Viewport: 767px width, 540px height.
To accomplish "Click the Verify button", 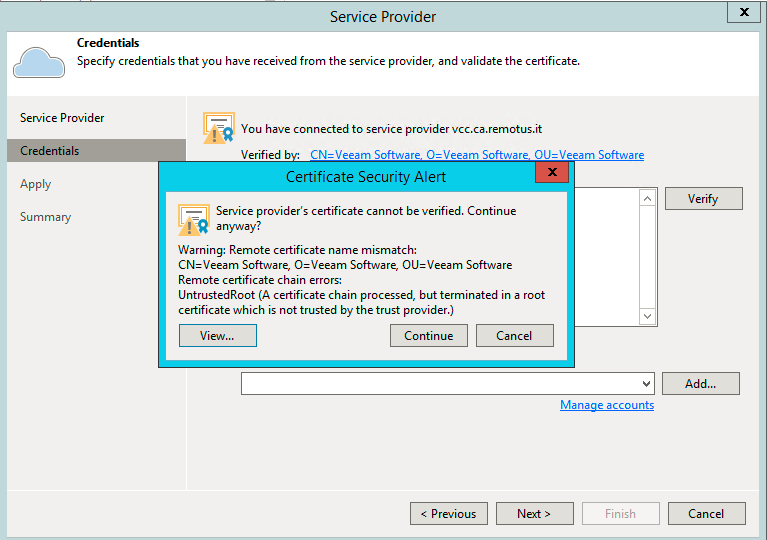I will pyautogui.click(x=703, y=199).
